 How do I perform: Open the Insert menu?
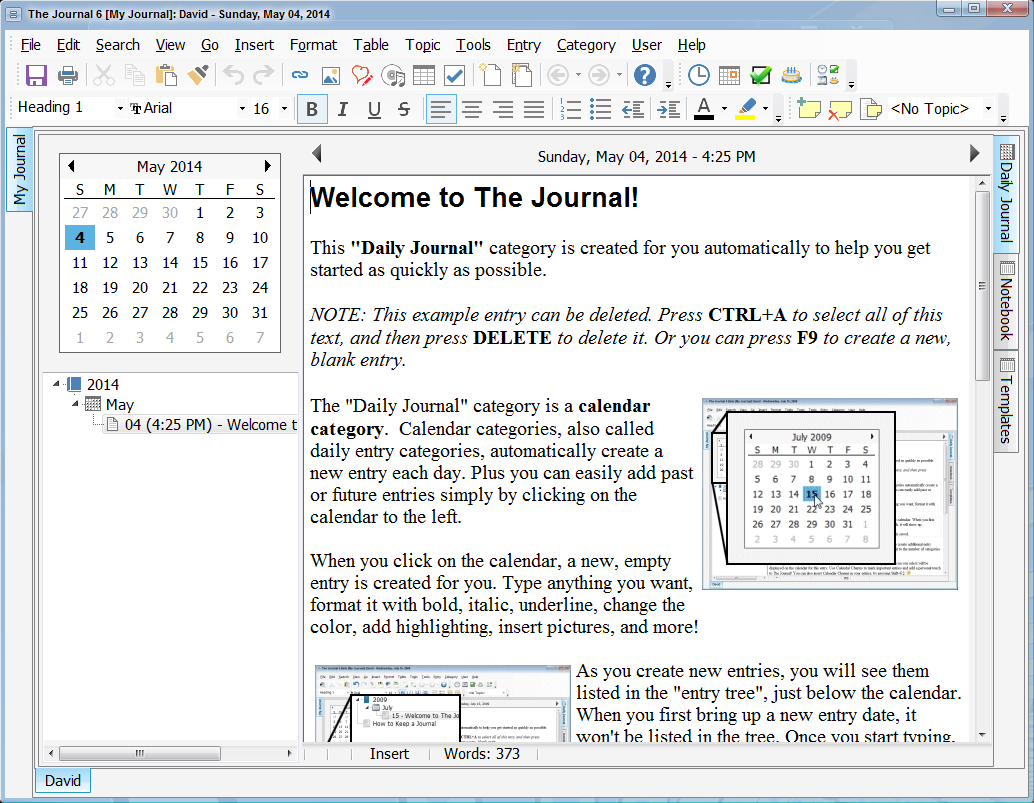click(254, 45)
